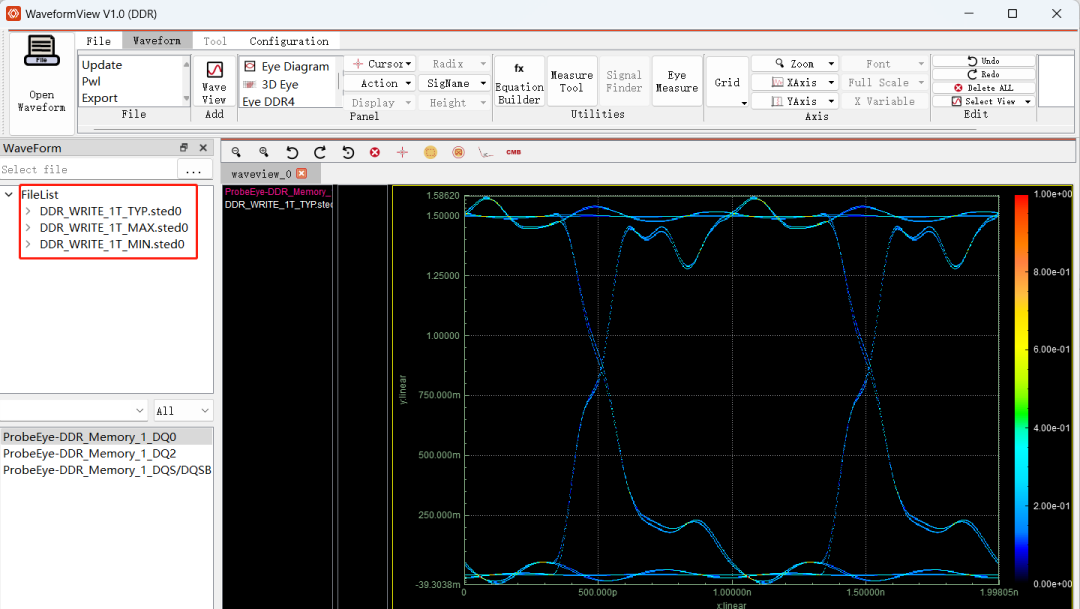Screen dimensions: 1080x609
Task: Expand DDR_WRITE_1T_TYP.sted0 tree node
Action: click(x=28, y=211)
